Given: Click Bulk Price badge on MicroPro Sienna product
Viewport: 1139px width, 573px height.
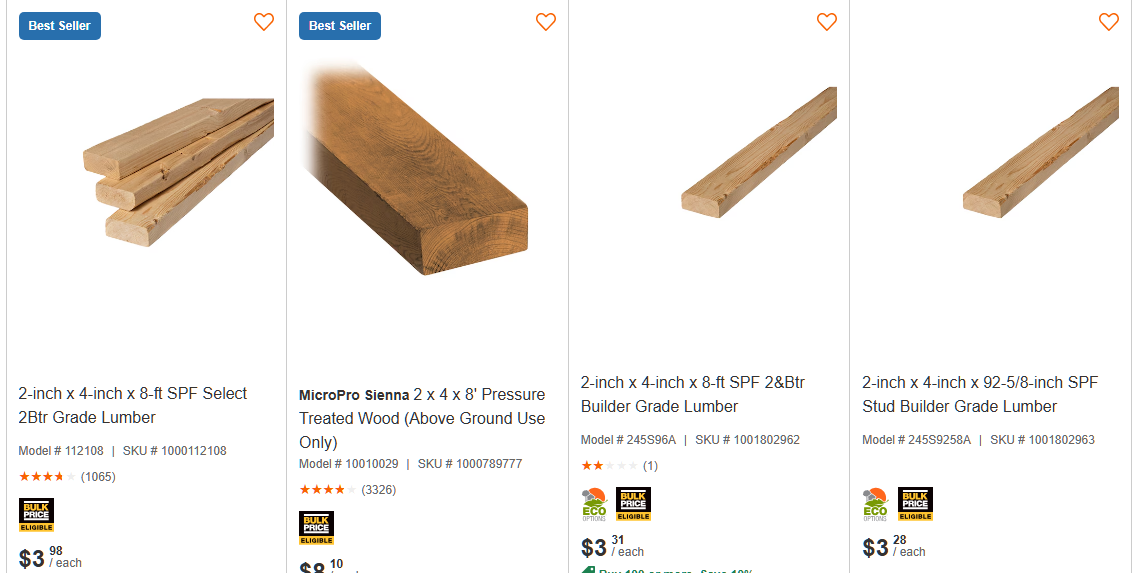Looking at the screenshot, I should tap(317, 528).
